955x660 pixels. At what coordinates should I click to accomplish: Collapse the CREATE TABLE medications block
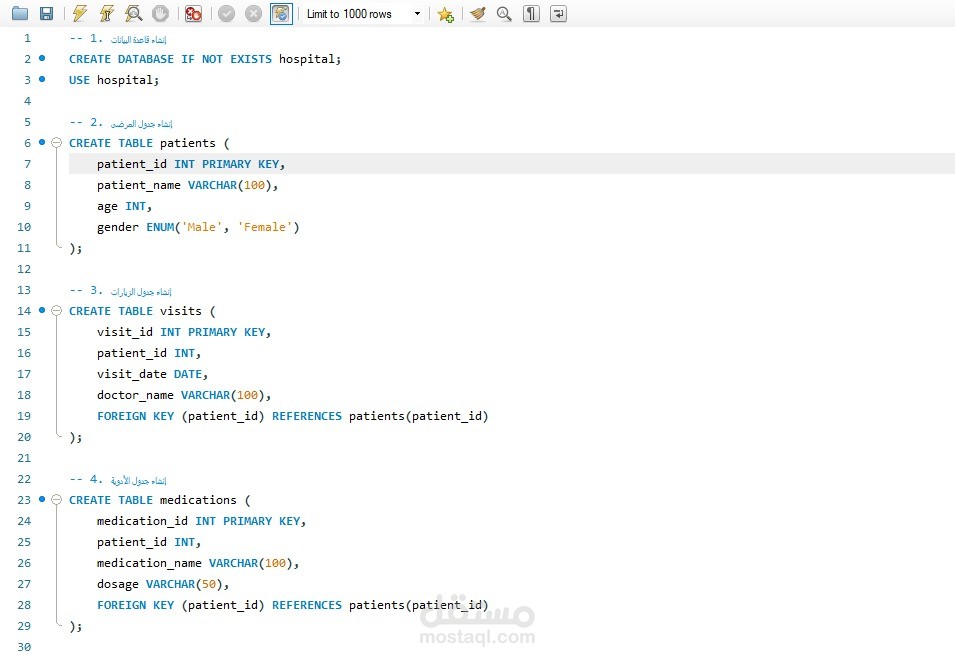click(56, 499)
